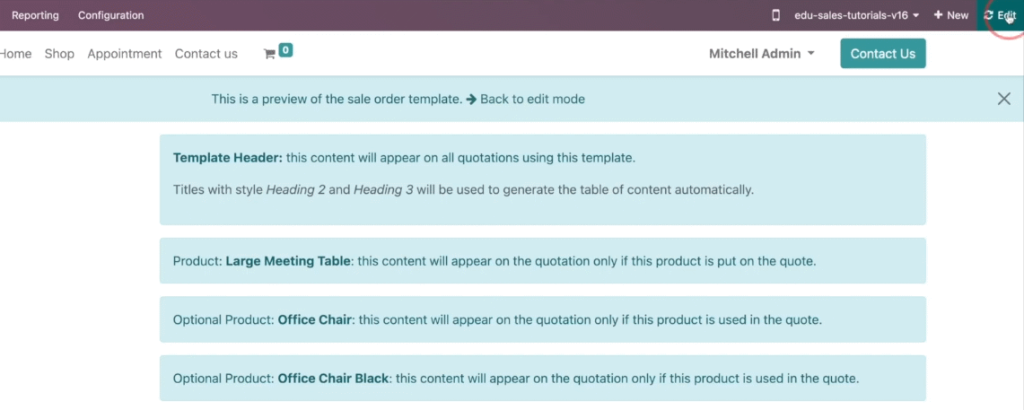Open the Mitchell Admin user dropdown

click(761, 54)
